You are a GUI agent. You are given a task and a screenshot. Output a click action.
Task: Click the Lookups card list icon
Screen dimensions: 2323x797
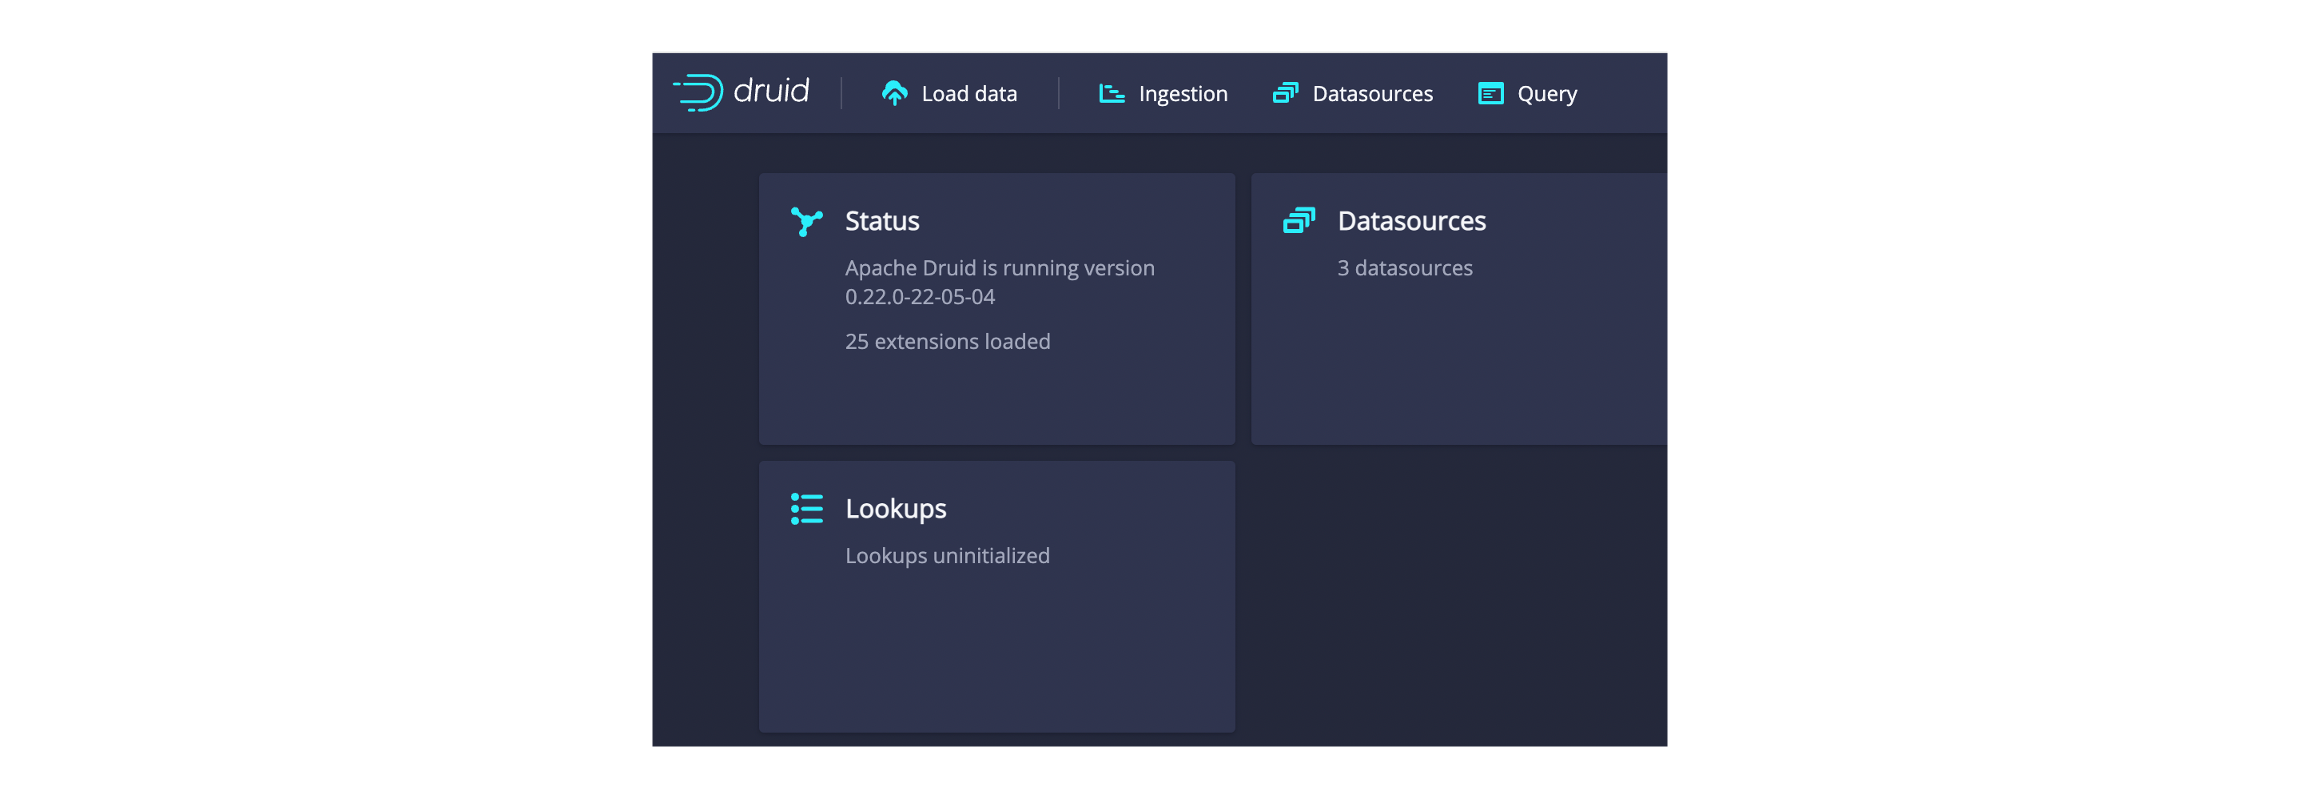pyautogui.click(x=806, y=508)
